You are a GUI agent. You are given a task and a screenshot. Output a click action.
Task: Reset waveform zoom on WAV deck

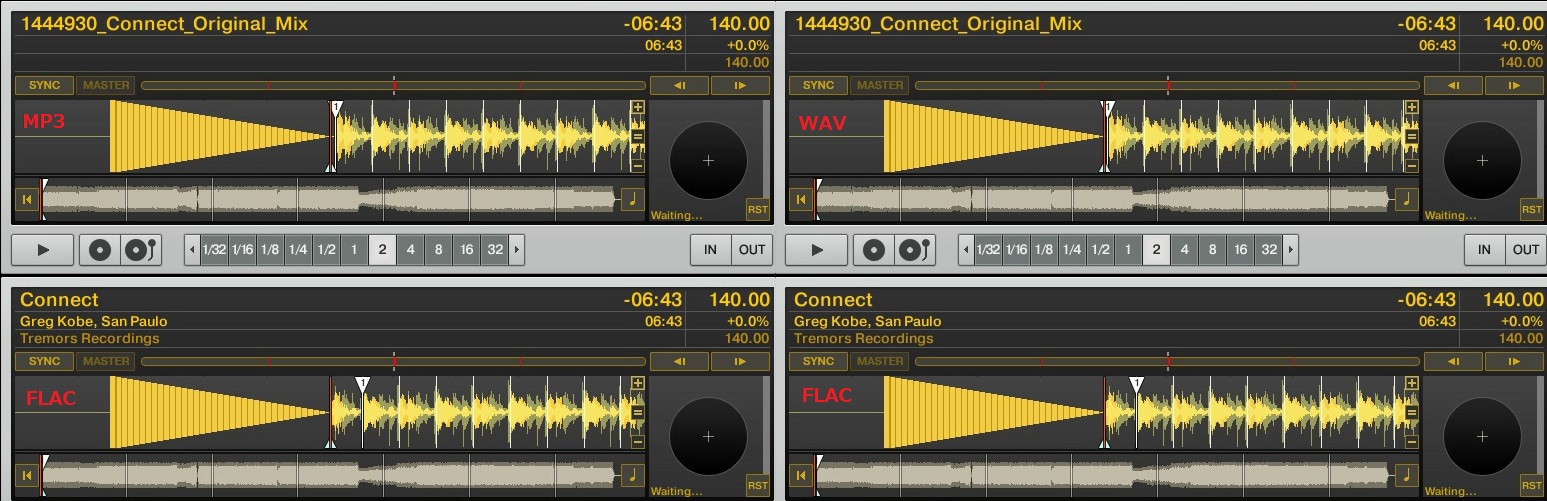[1412, 137]
